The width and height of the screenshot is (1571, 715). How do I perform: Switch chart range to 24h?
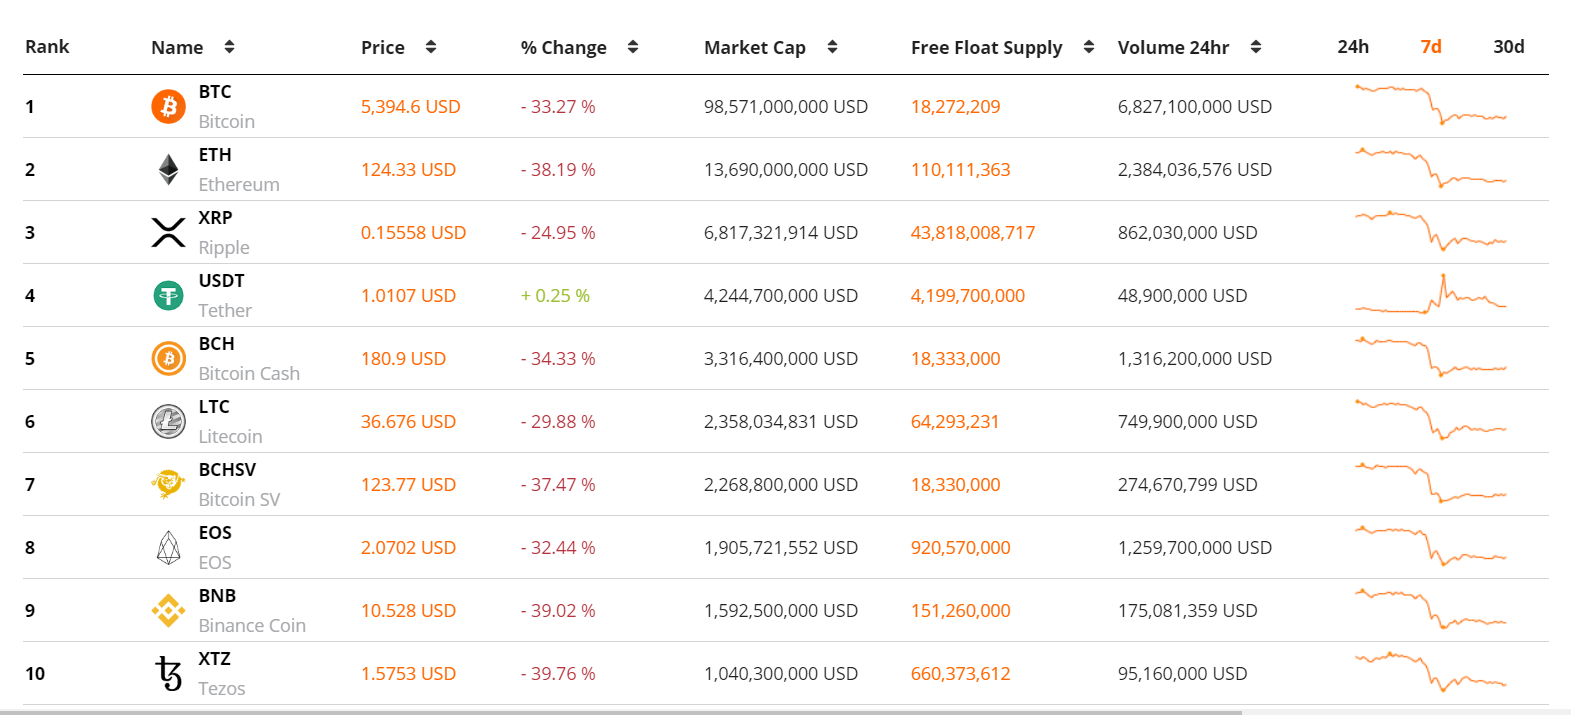click(1353, 47)
